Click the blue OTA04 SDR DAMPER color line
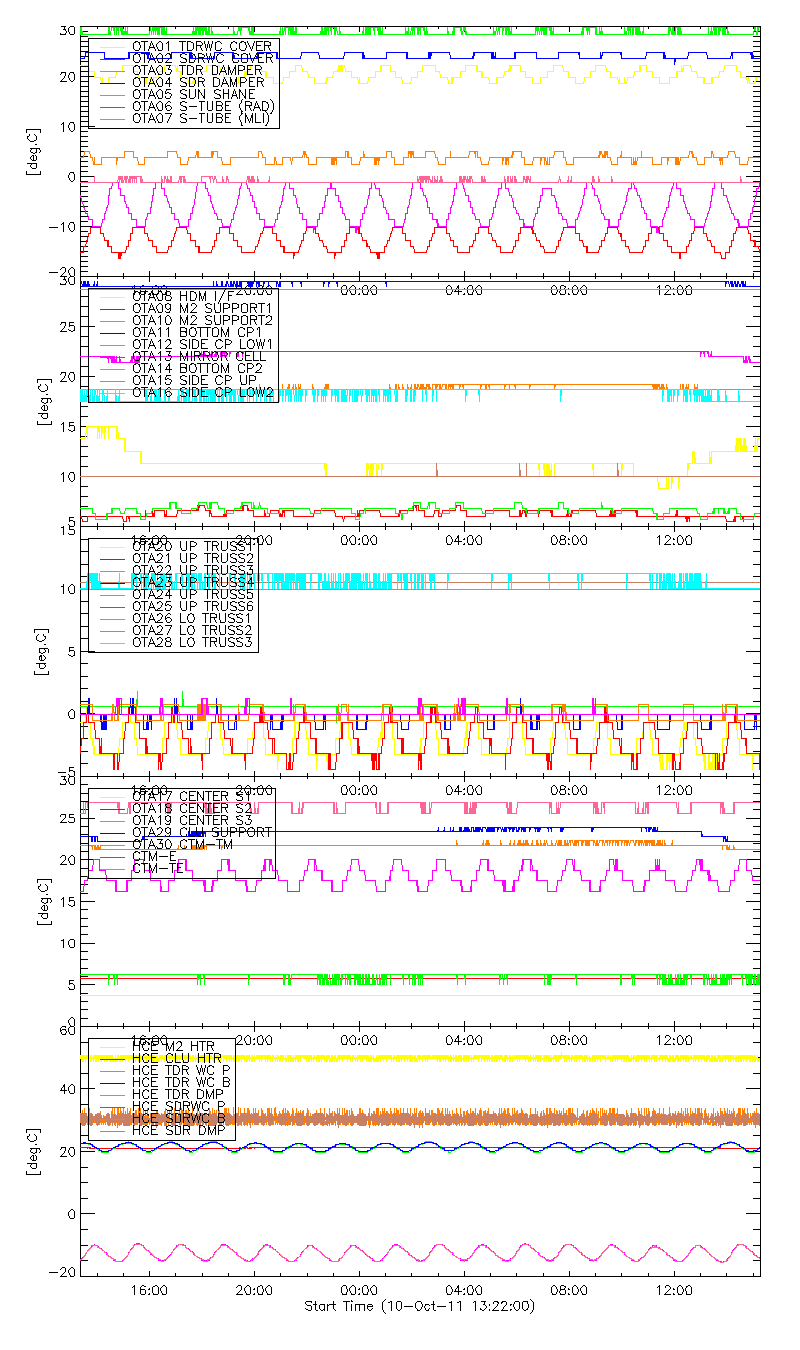 (110, 82)
